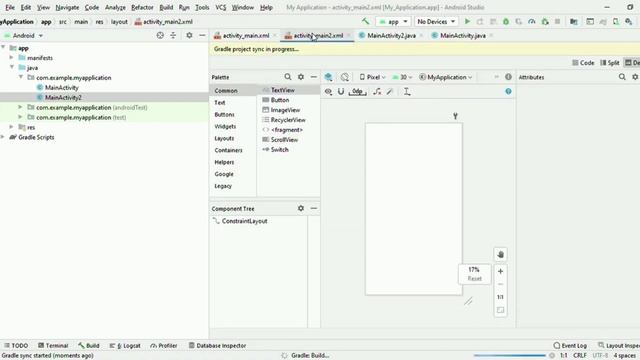This screenshot has height=360, width=640.
Task: Open the VCS menu
Action: [220, 7]
